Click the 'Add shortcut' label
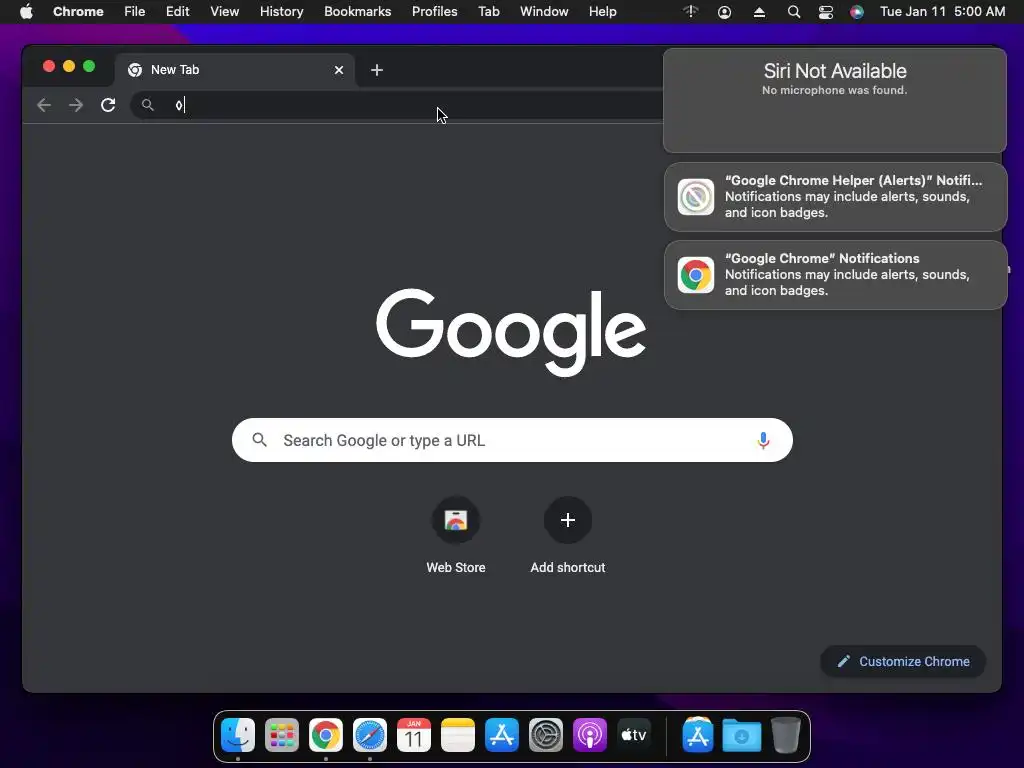This screenshot has width=1024, height=768. tap(568, 568)
